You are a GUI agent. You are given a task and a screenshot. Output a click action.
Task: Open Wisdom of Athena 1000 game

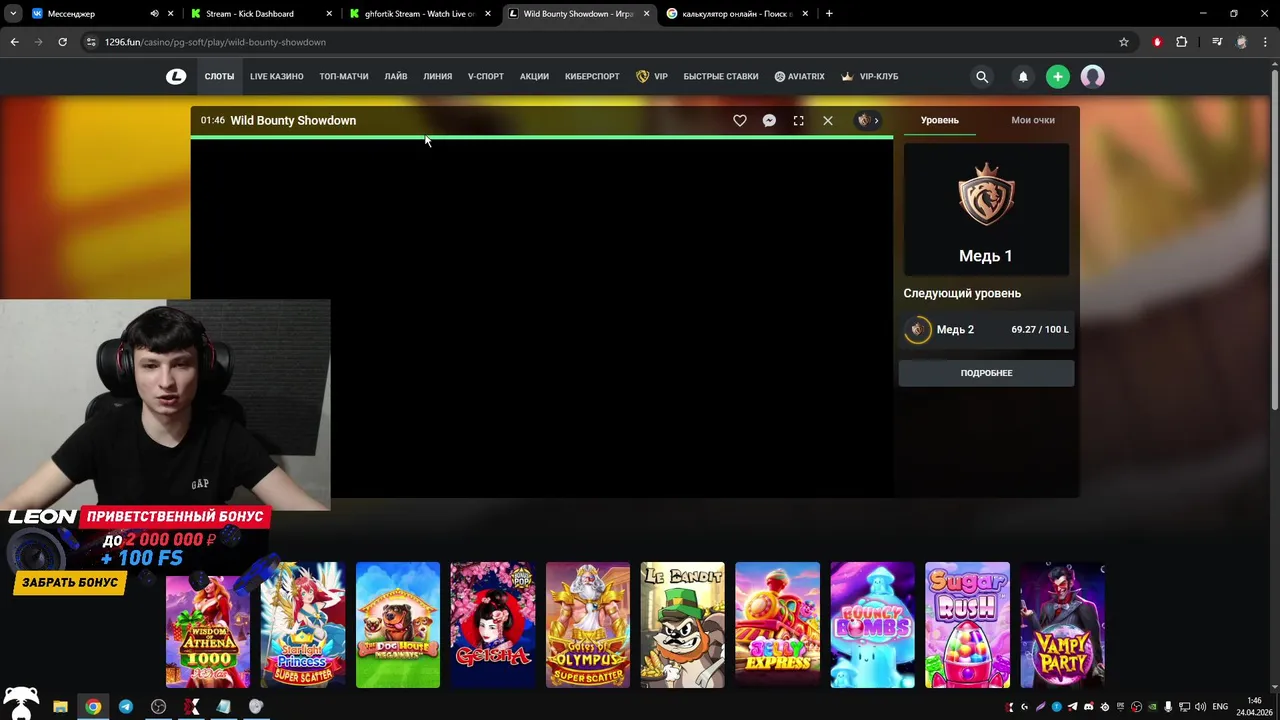tap(208, 625)
